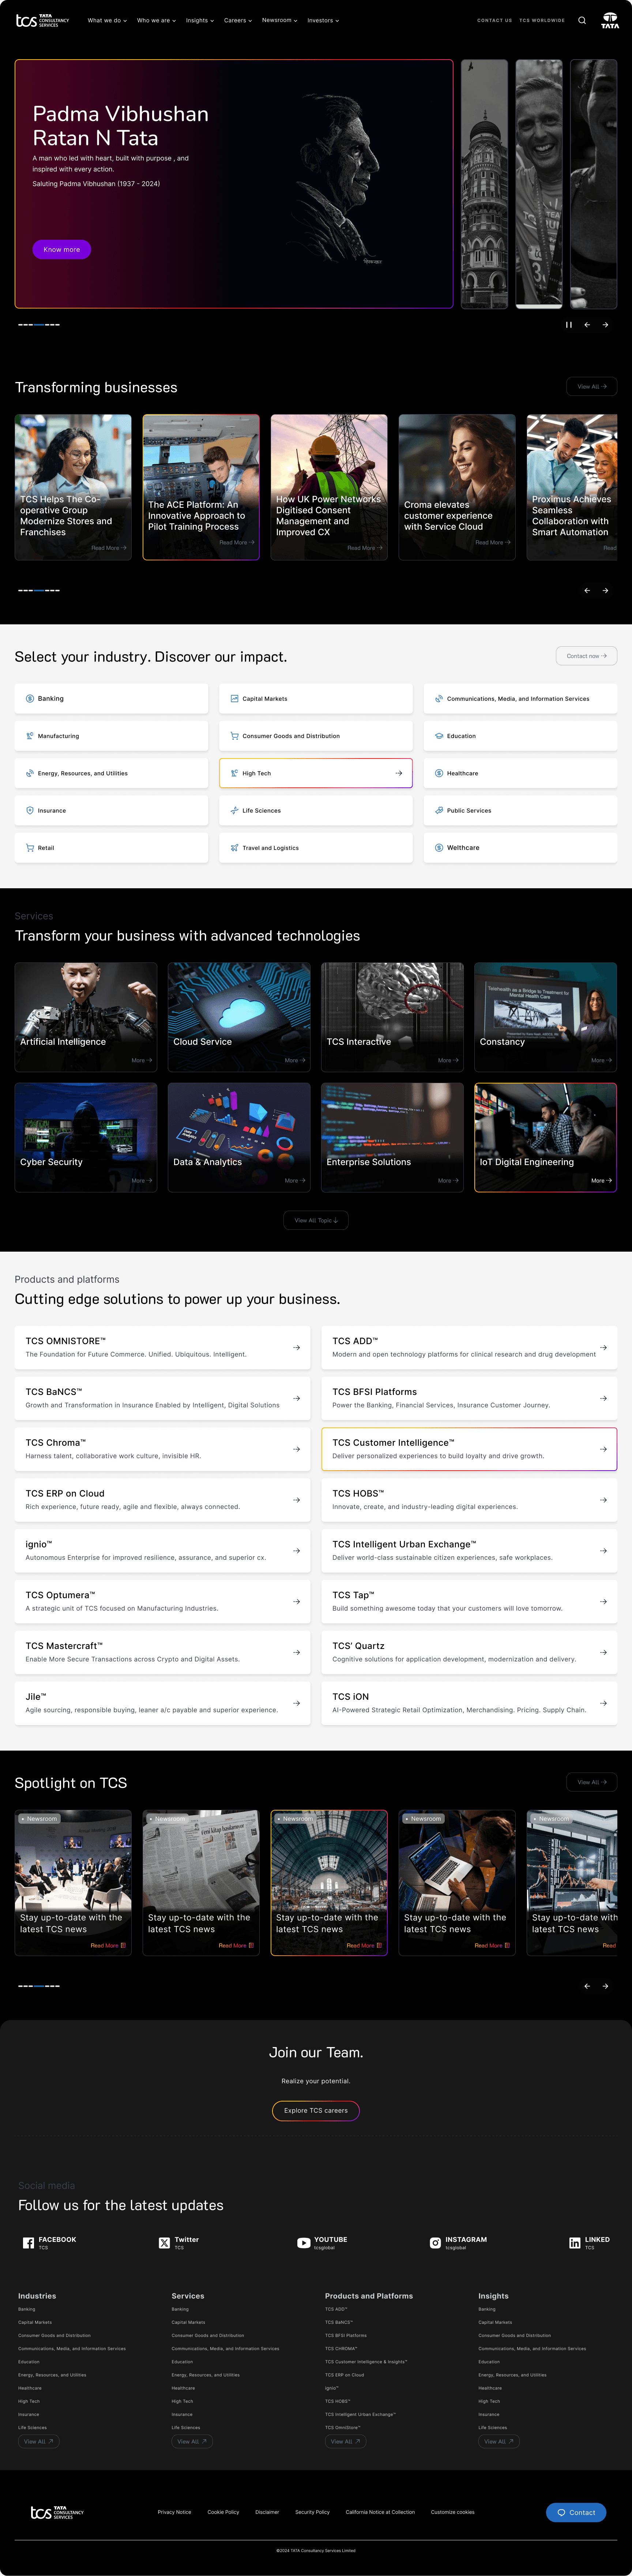Expand the Who we are menu

point(156,20)
